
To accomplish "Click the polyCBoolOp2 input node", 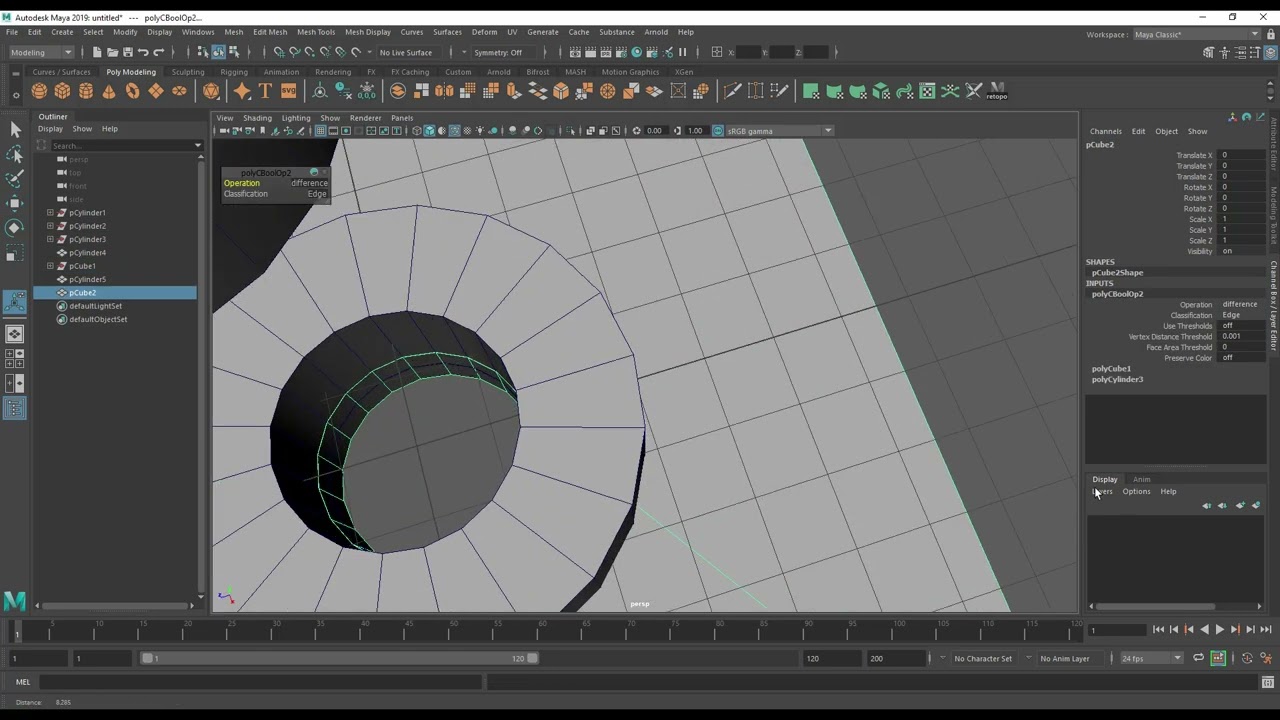I will tap(1117, 294).
